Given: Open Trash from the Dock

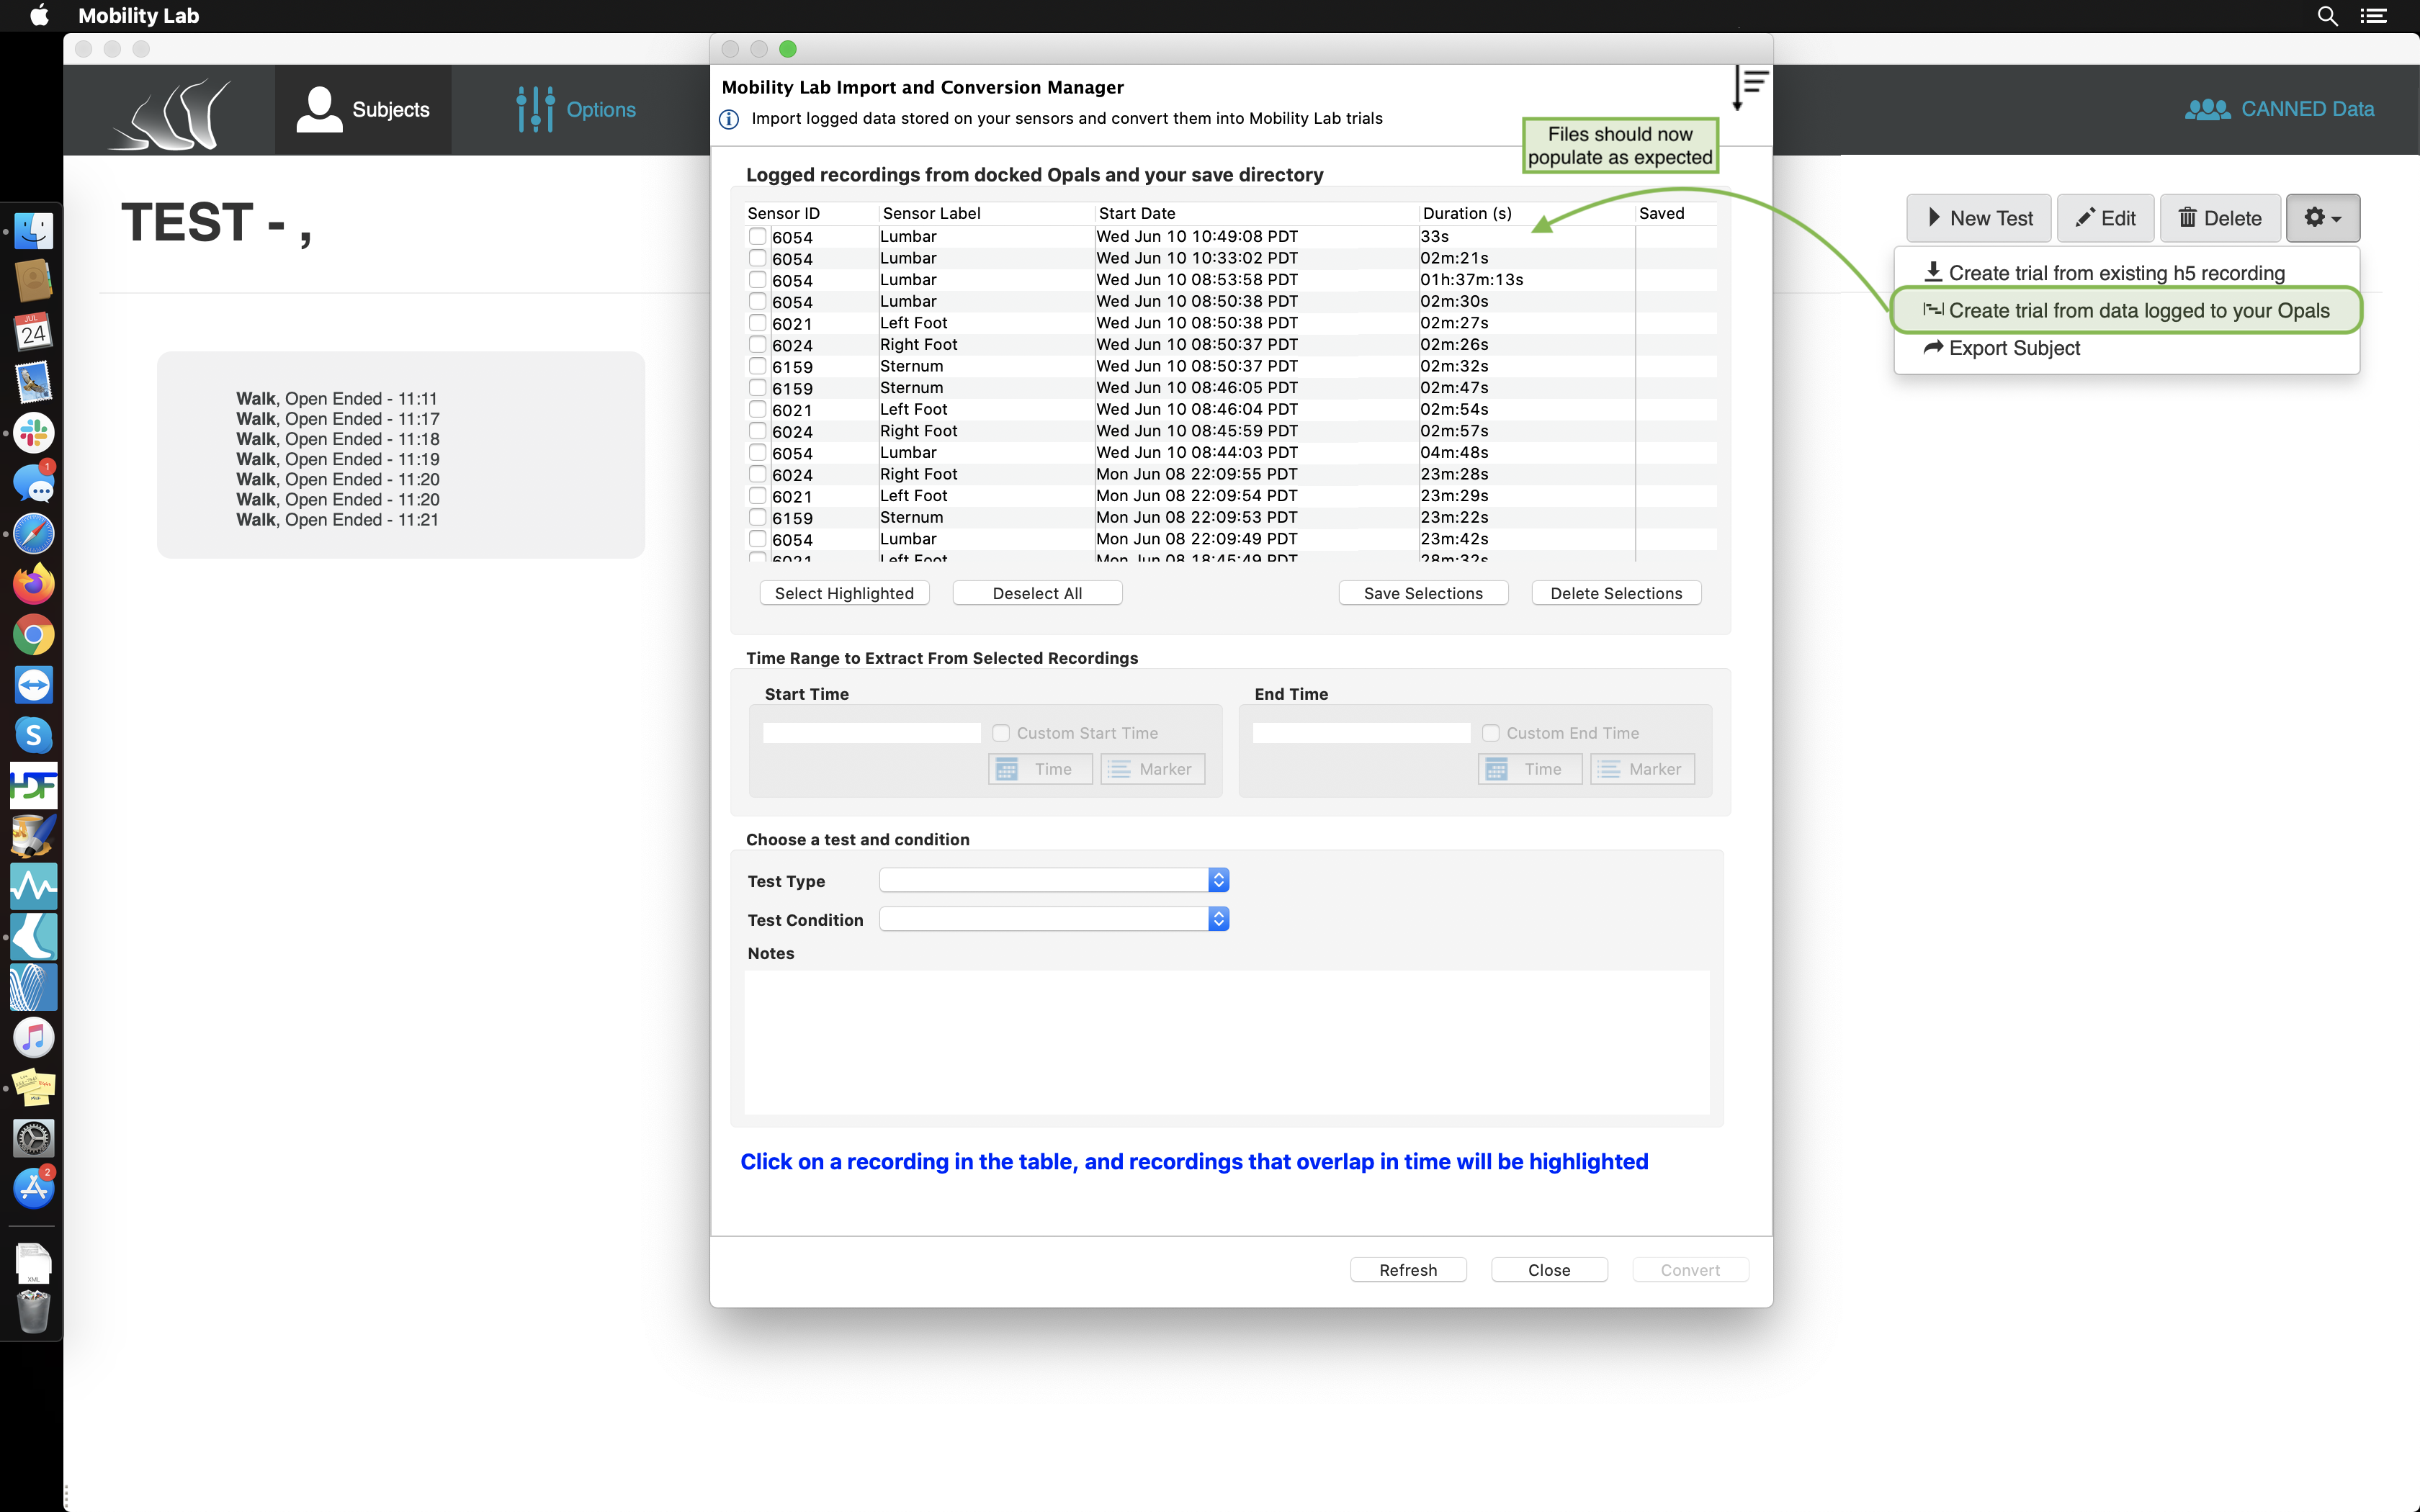Looking at the screenshot, I should coord(33,1312).
